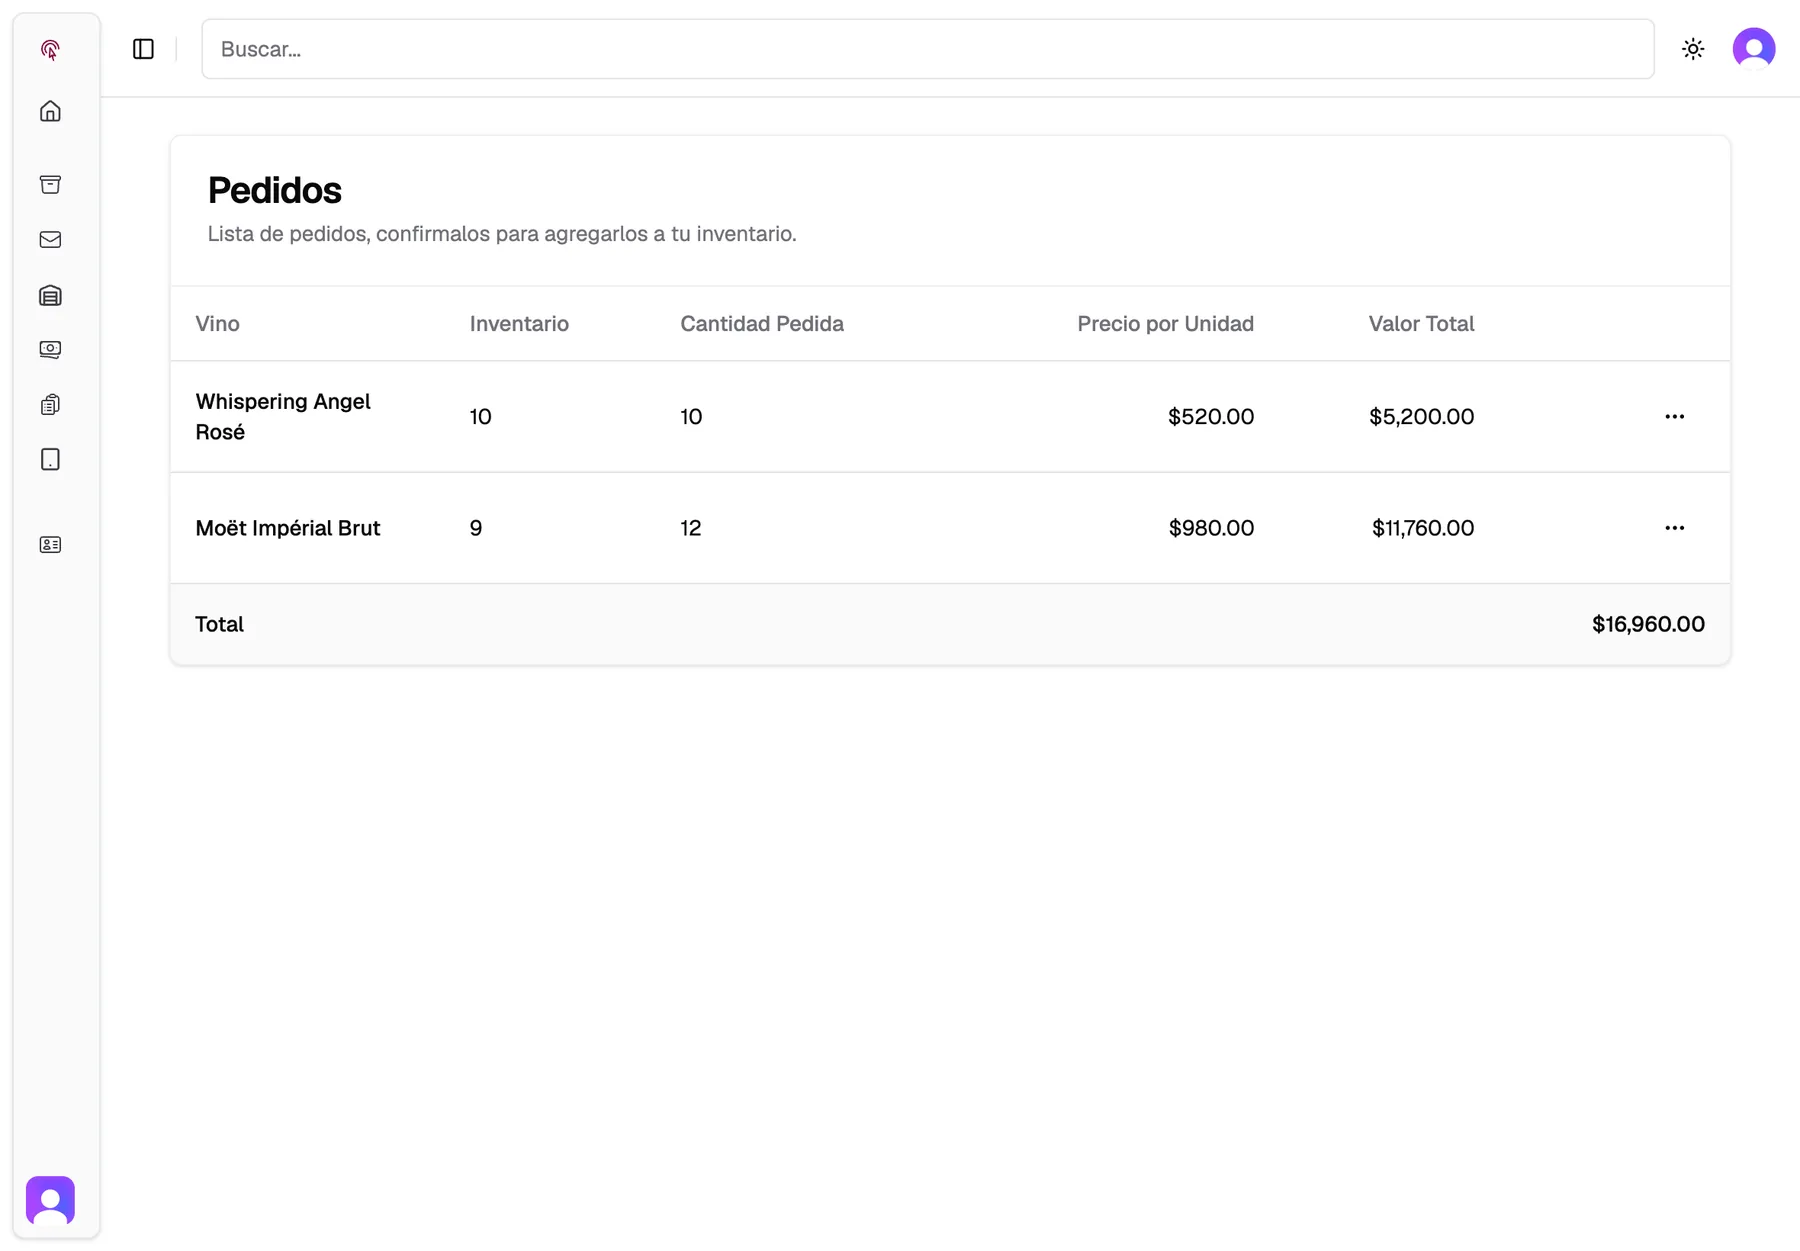The height and width of the screenshot is (1251, 1800).
Task: Select the Moët Impérial Brut row name
Action: click(288, 528)
